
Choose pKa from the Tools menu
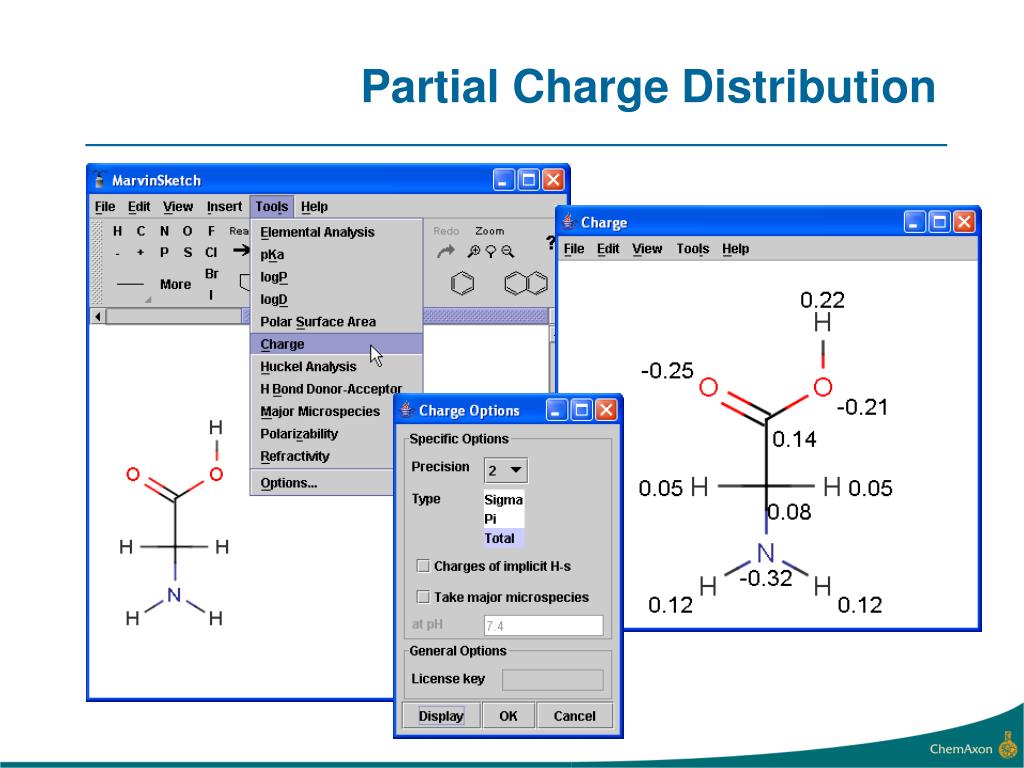click(x=336, y=255)
